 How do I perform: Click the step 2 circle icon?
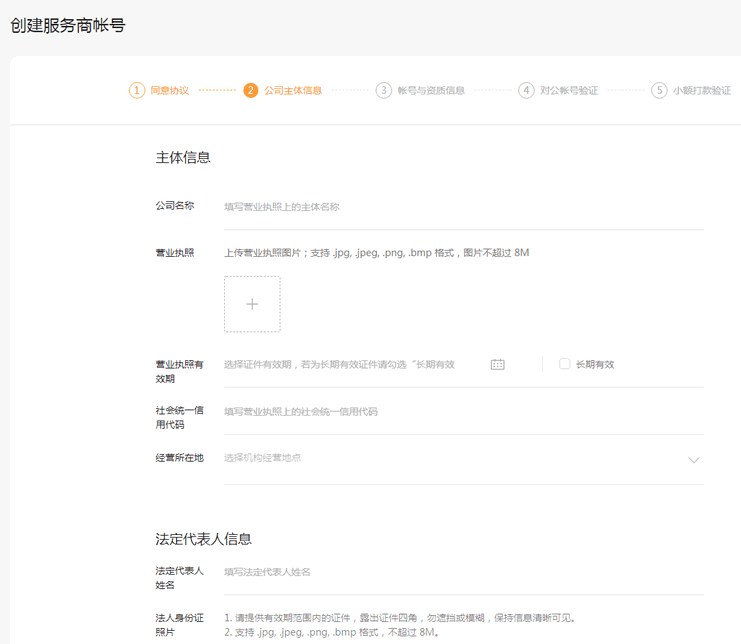point(250,90)
